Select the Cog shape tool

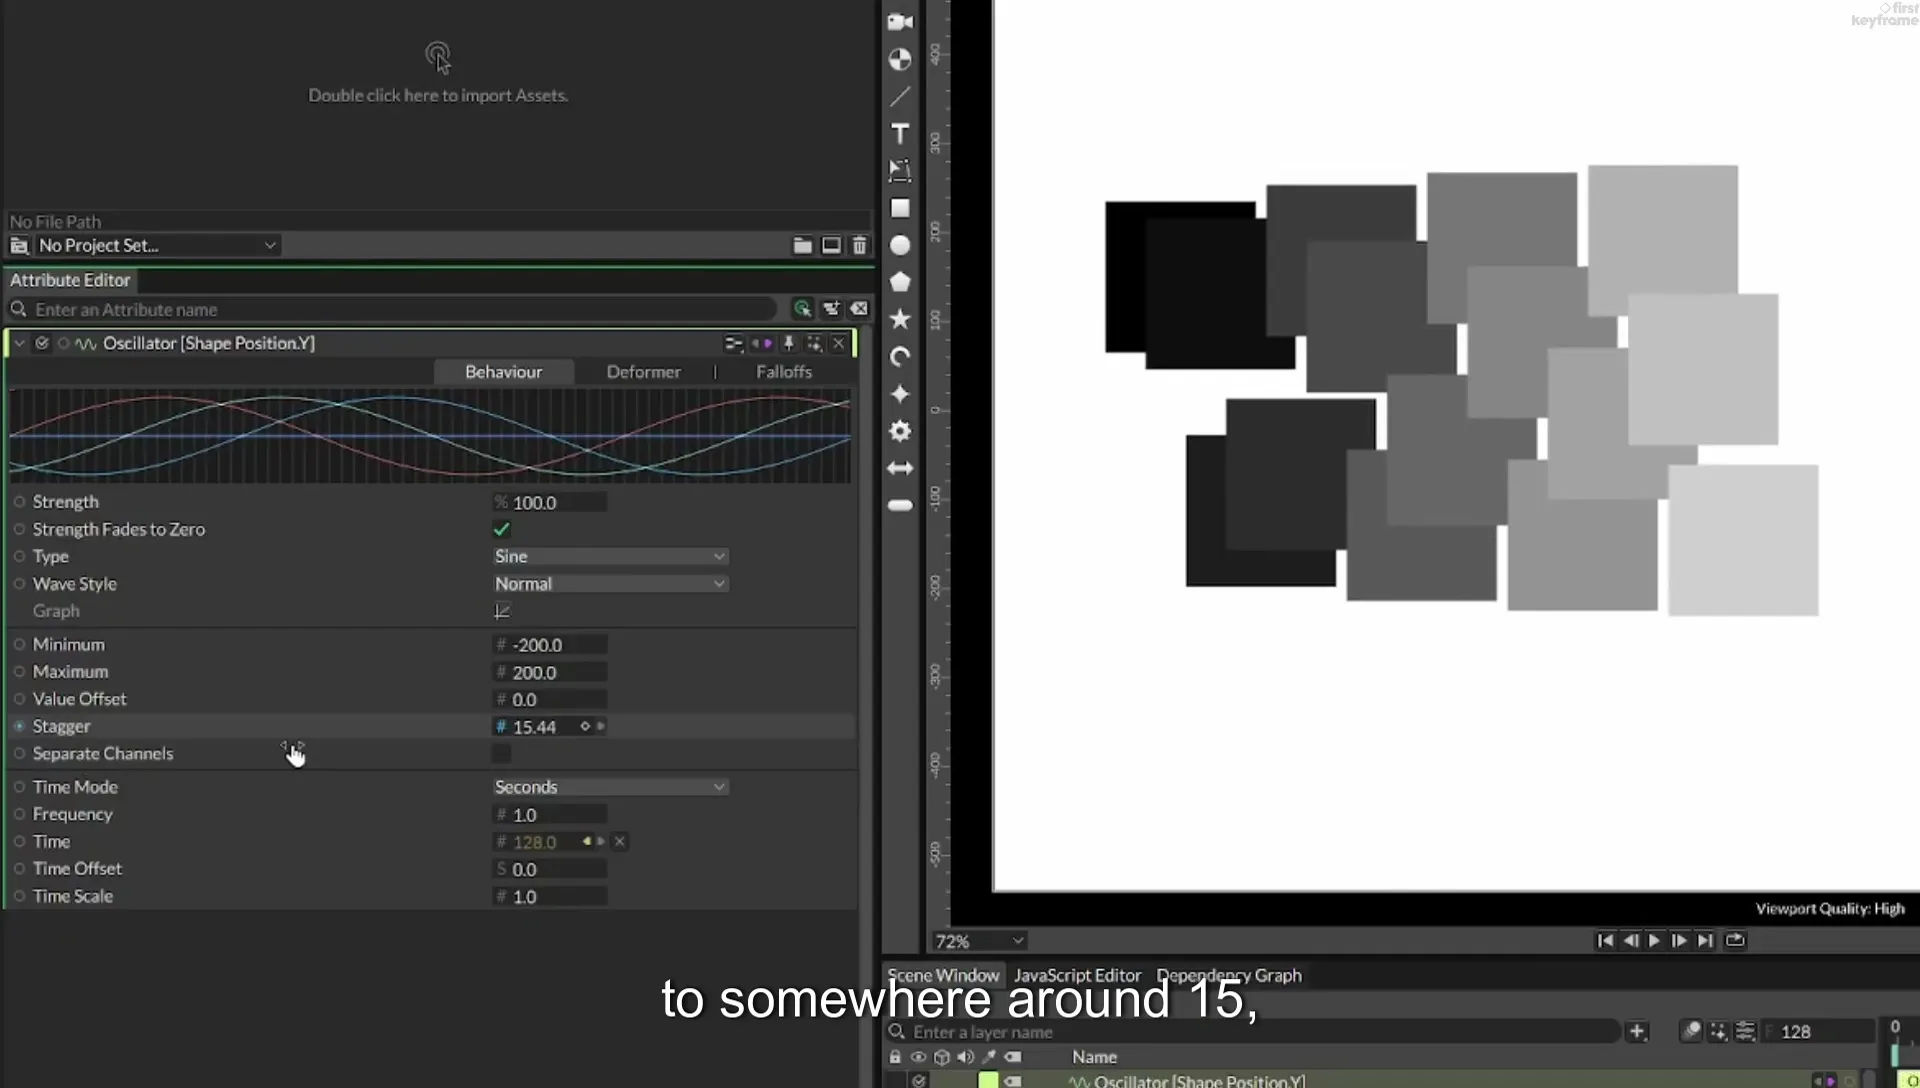click(900, 431)
